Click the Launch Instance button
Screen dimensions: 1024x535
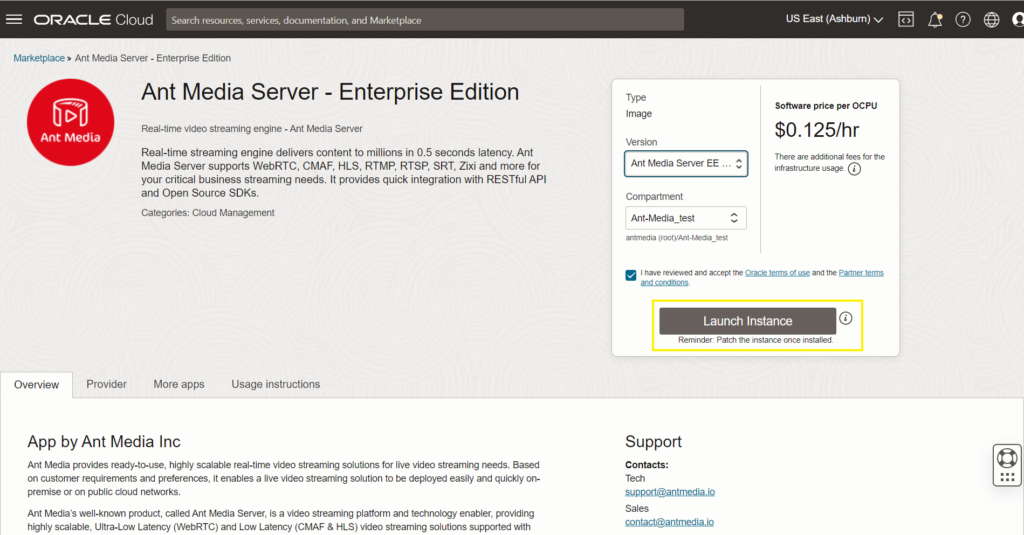747,321
